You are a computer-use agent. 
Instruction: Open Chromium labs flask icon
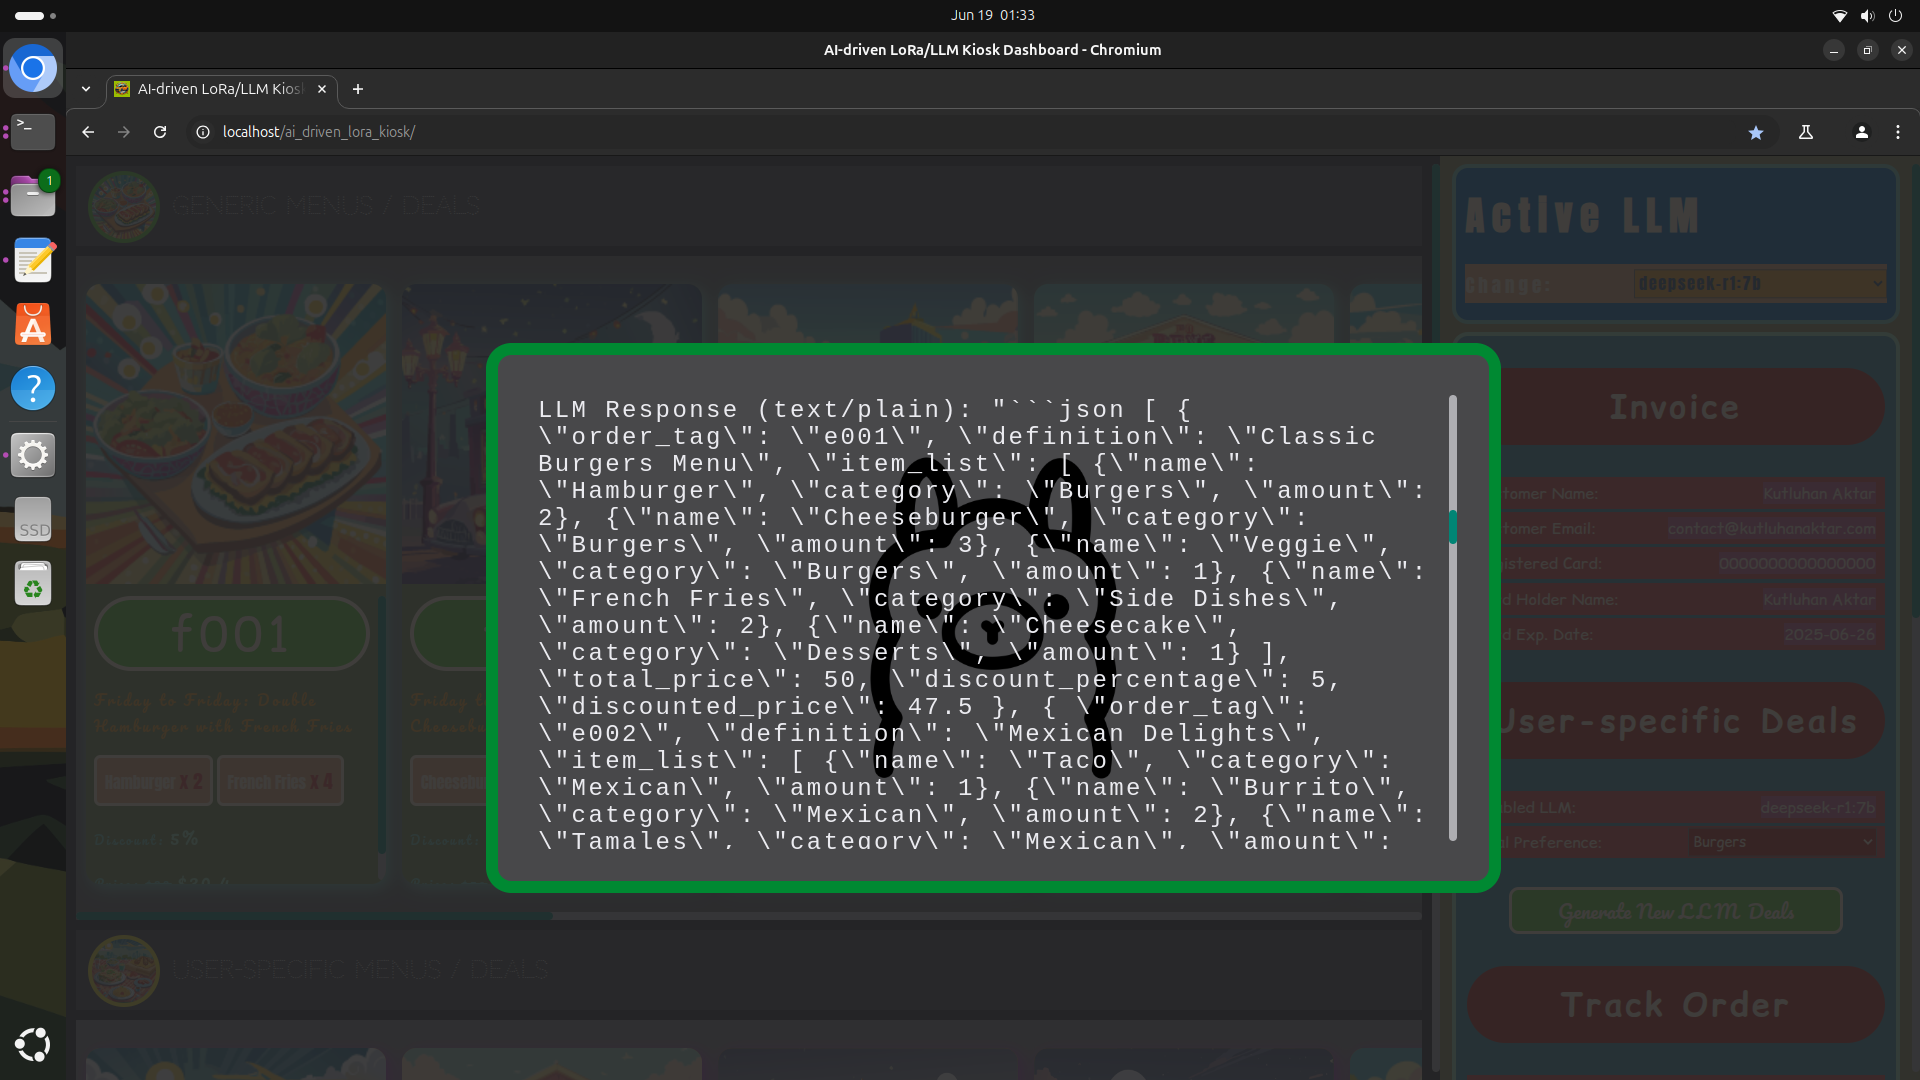1806,132
